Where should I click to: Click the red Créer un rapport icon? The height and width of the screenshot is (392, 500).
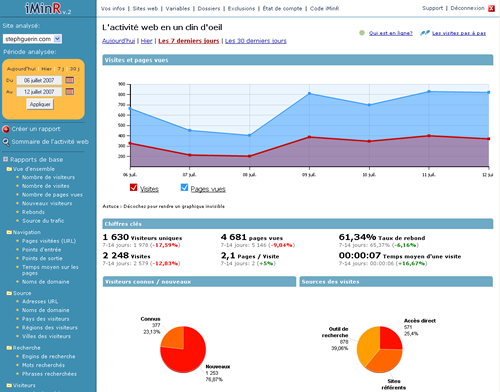click(6, 129)
